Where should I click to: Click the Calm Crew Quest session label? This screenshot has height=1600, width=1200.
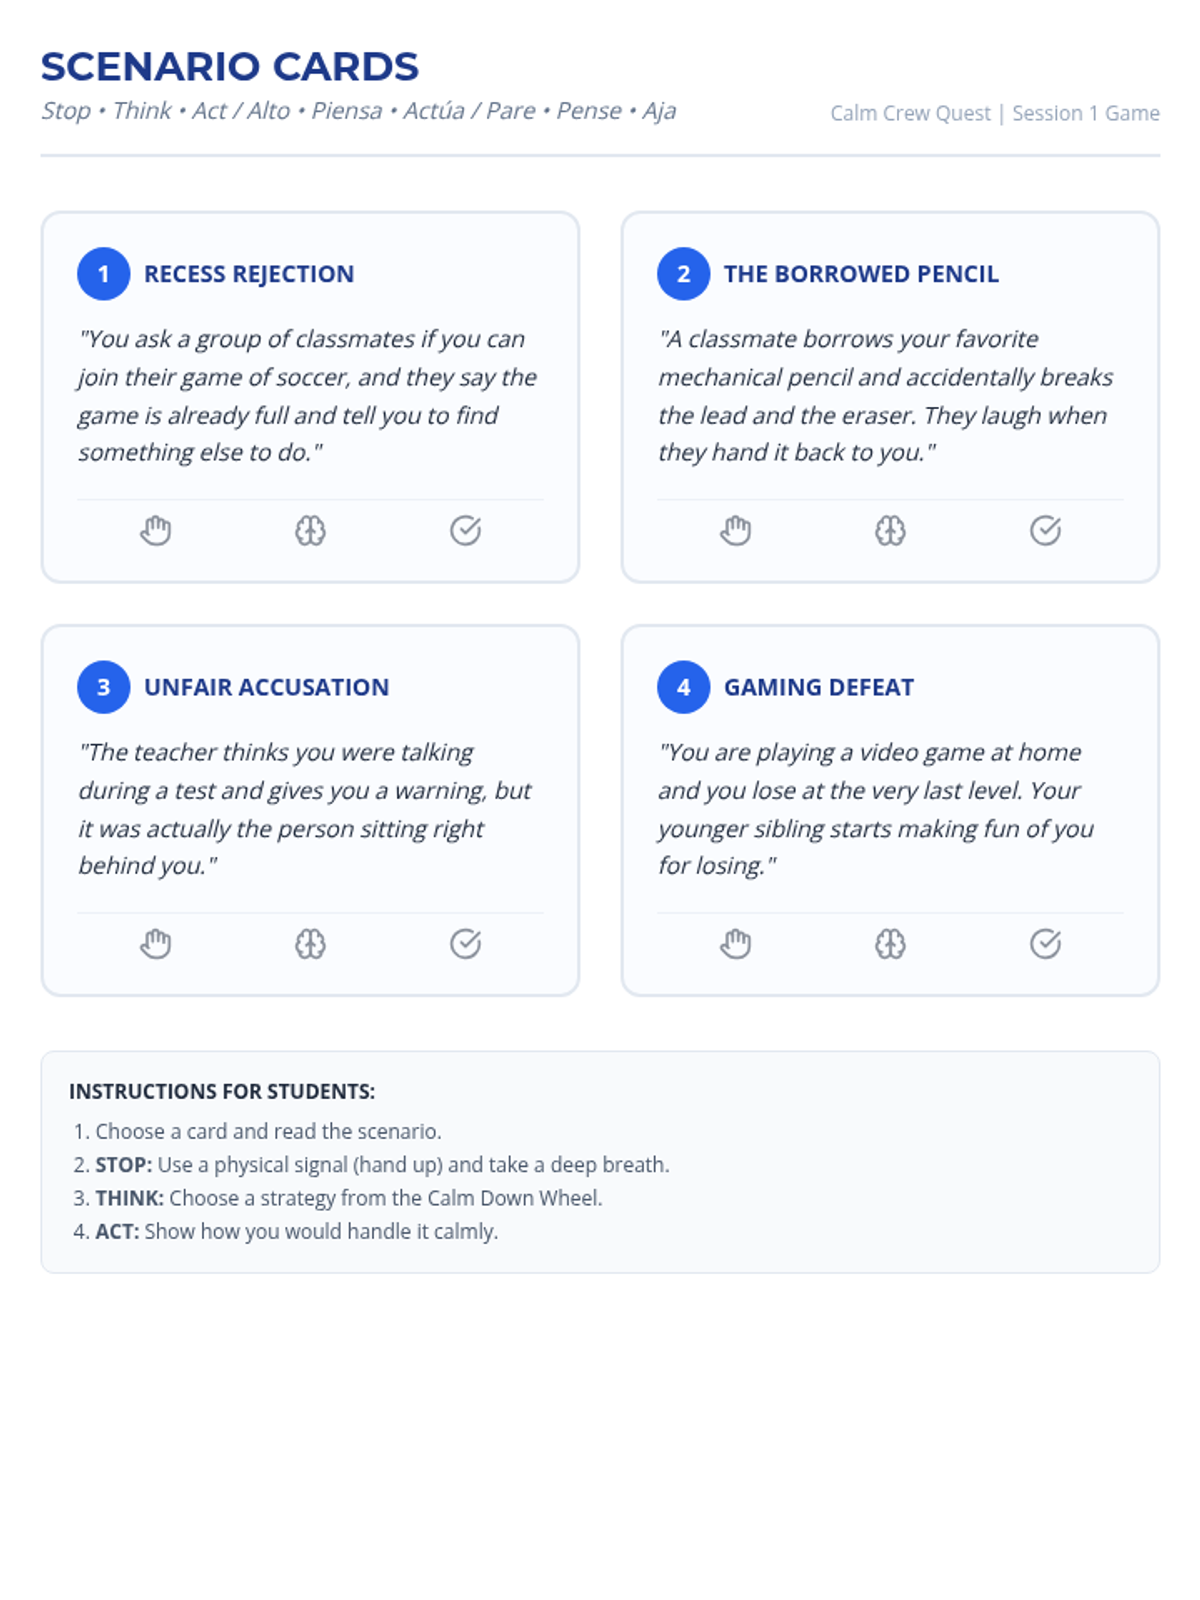click(995, 113)
